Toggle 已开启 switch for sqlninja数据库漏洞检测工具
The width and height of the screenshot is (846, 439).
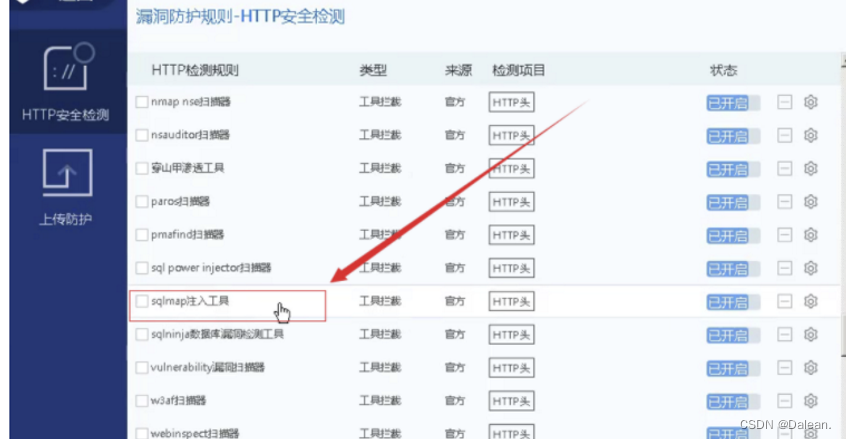click(733, 335)
